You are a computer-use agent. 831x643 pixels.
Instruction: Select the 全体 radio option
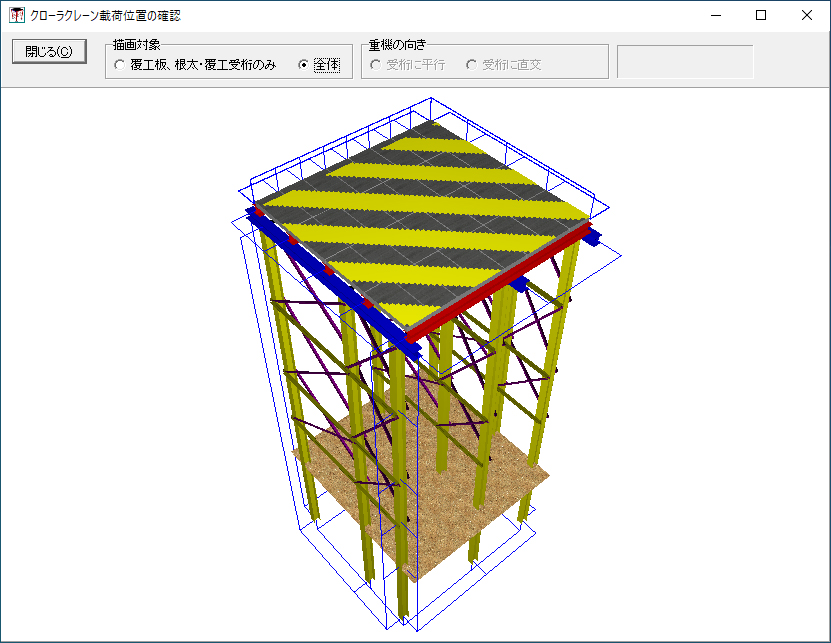click(319, 65)
